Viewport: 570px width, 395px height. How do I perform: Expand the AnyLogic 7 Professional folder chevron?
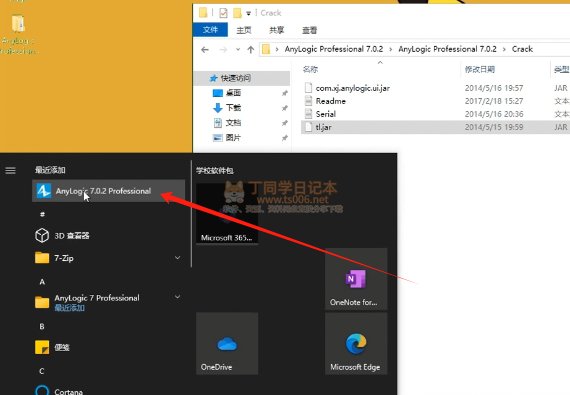(177, 297)
